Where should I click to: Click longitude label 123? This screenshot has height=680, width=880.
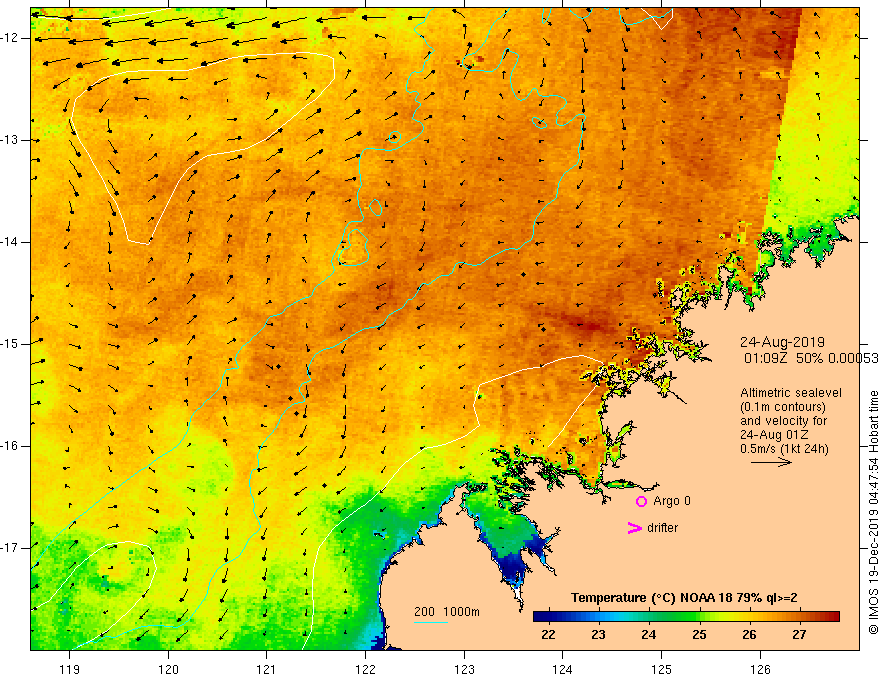point(464,669)
